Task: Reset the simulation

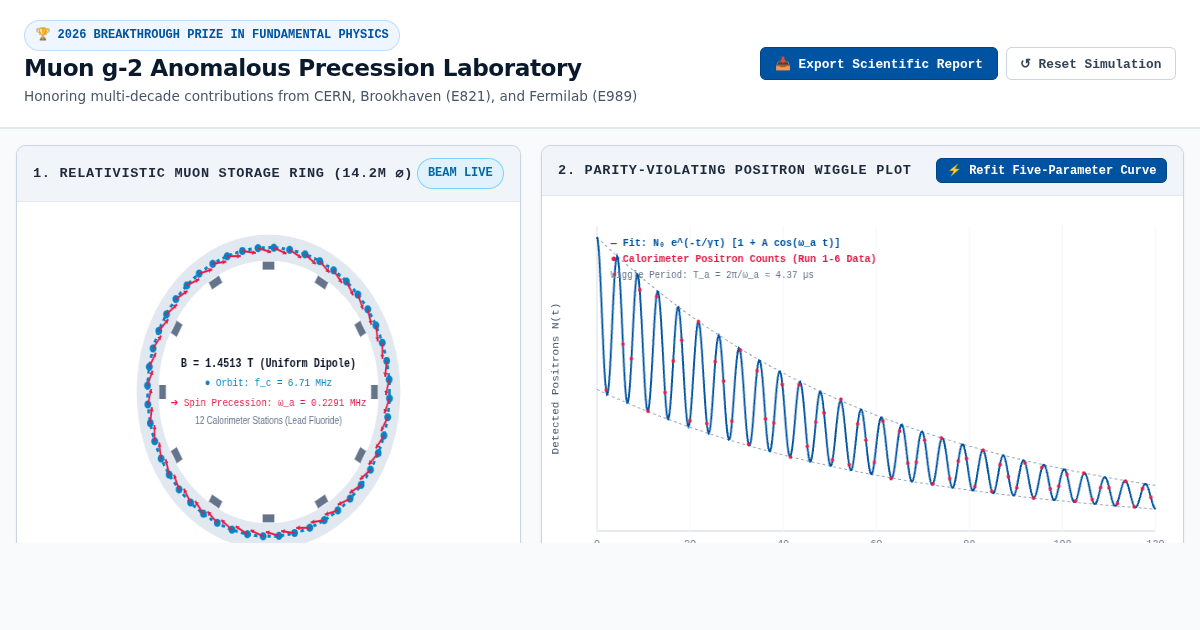Action: pos(1090,64)
